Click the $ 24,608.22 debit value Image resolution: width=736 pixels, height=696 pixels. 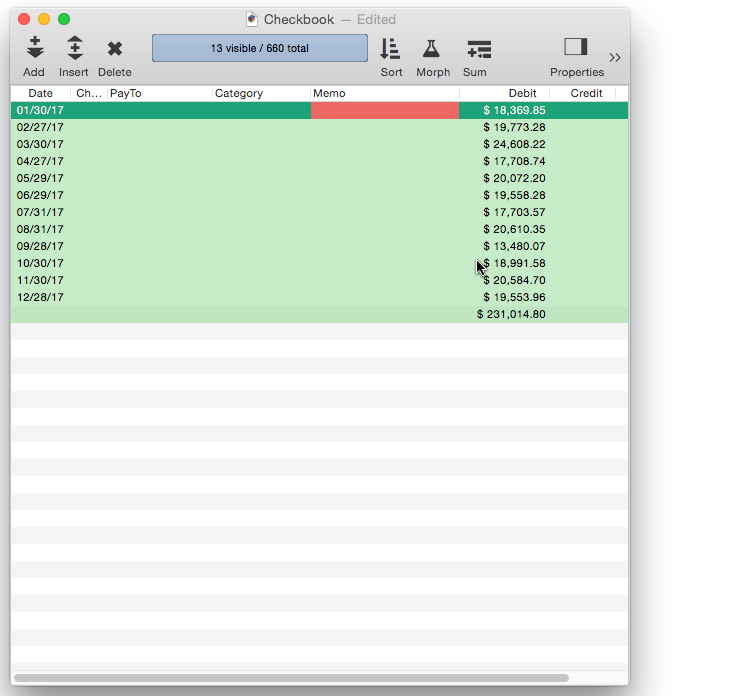pos(514,144)
